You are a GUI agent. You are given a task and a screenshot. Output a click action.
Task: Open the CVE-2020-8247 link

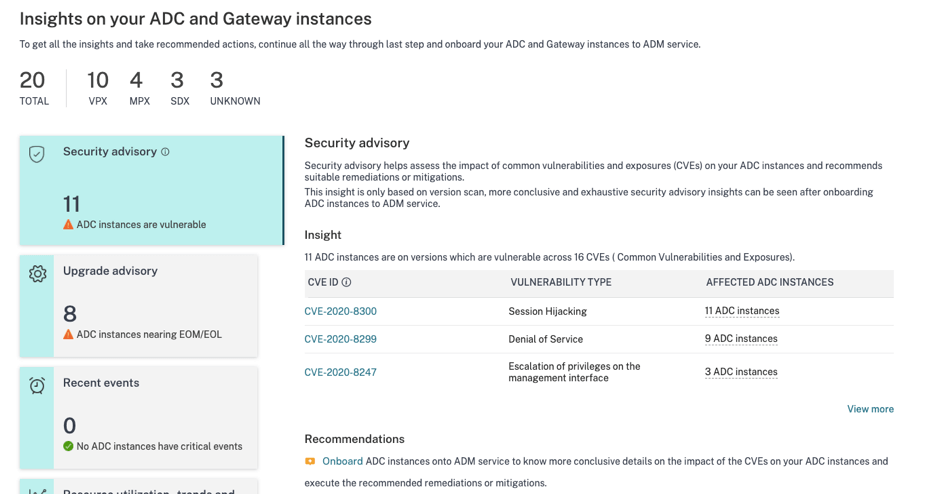[x=340, y=372]
